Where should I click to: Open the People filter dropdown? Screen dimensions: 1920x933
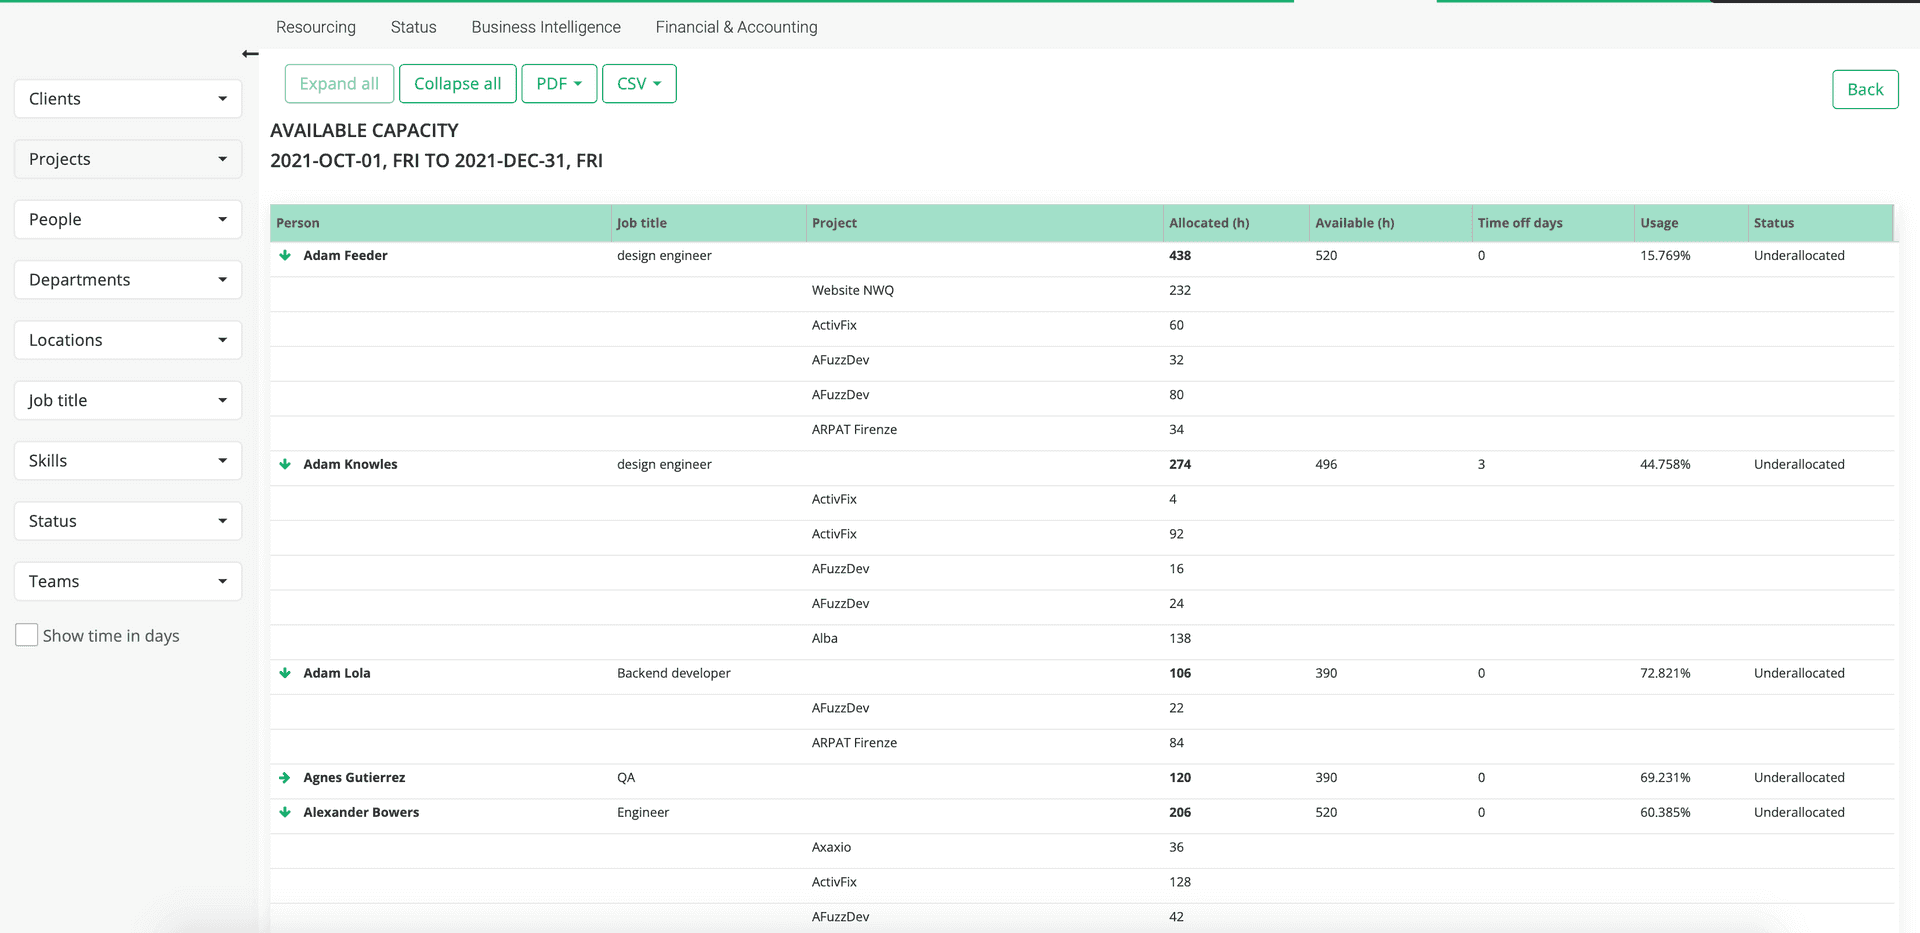coord(128,219)
